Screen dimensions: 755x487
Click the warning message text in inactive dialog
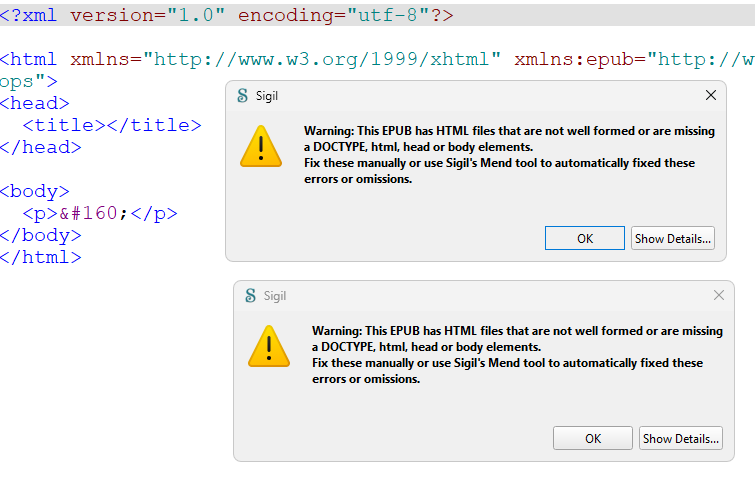pyautogui.click(x=518, y=355)
